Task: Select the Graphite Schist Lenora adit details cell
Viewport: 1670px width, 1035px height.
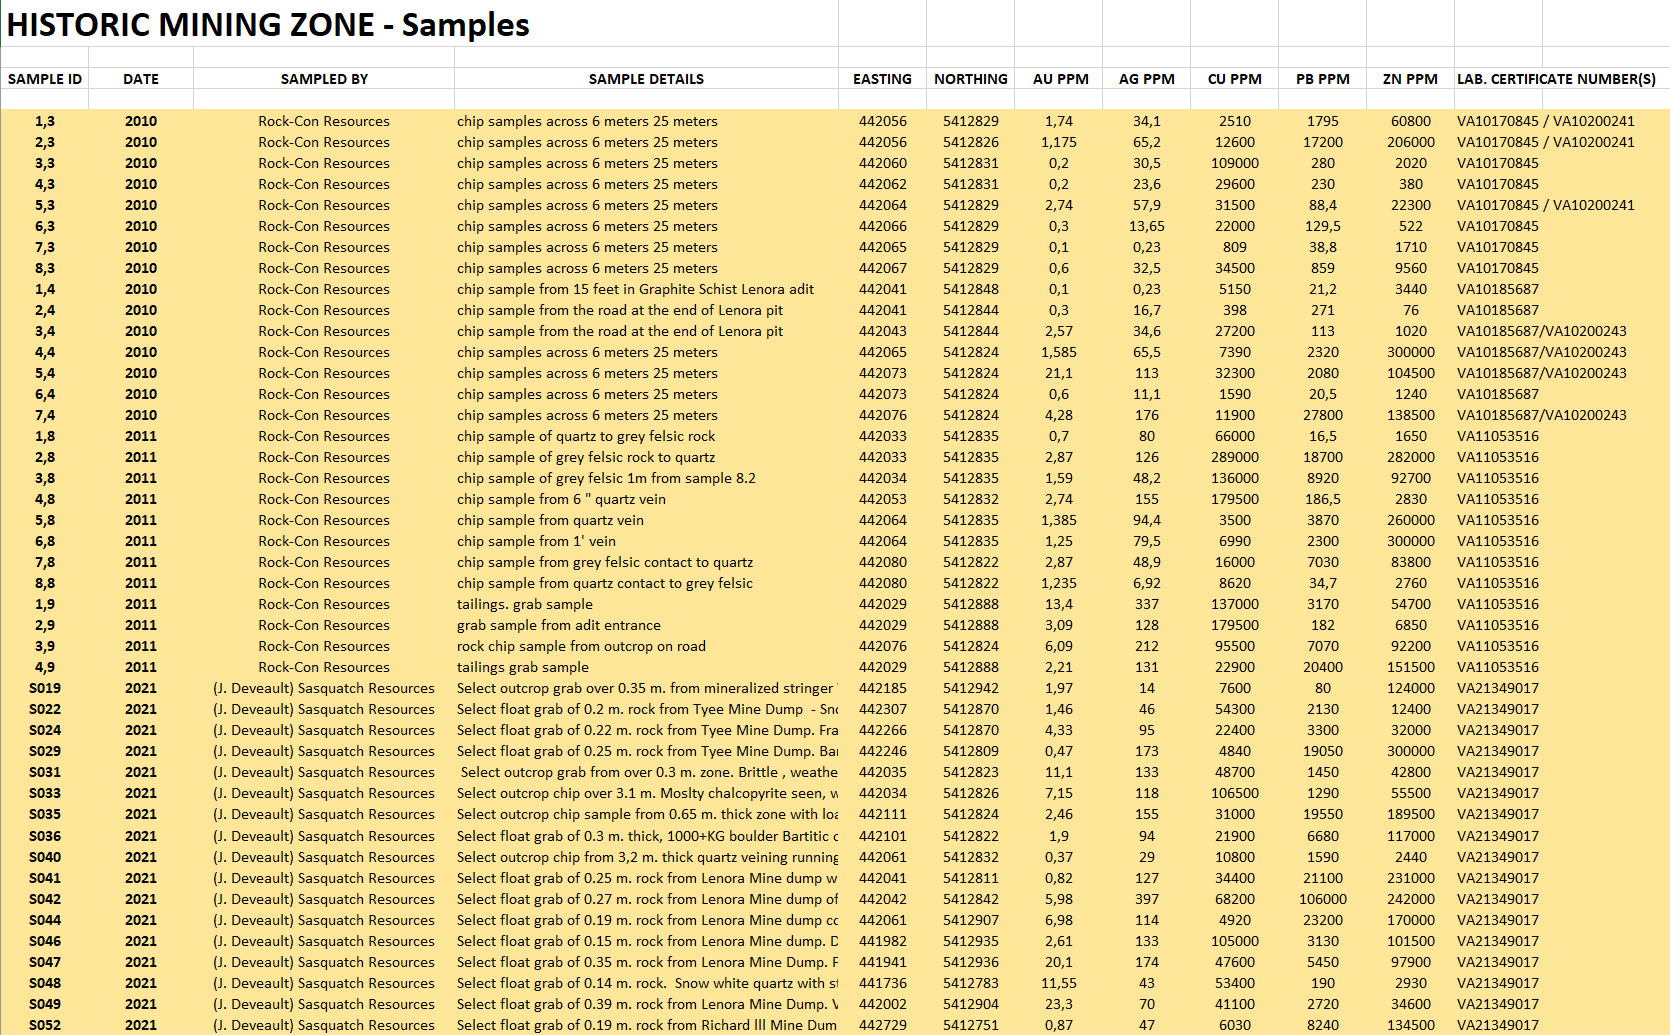Action: point(635,289)
